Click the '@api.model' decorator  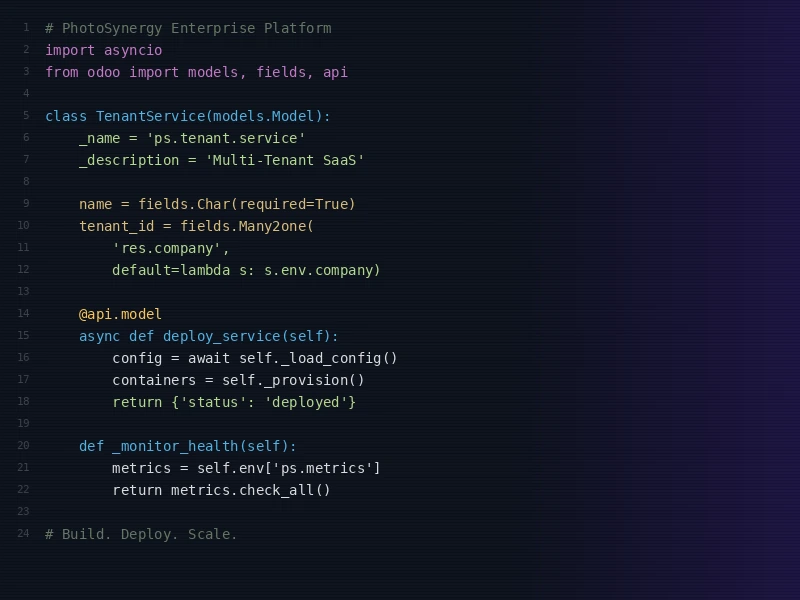point(120,314)
